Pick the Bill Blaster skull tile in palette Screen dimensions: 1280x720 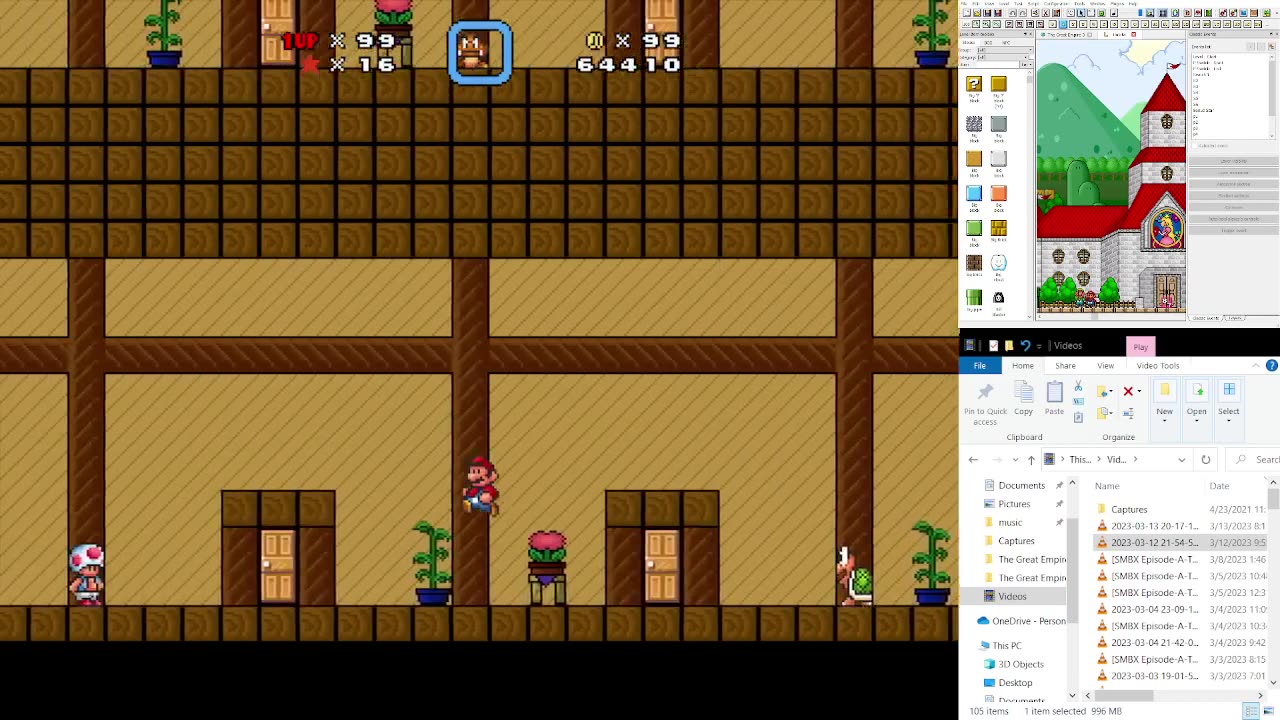click(x=998, y=298)
